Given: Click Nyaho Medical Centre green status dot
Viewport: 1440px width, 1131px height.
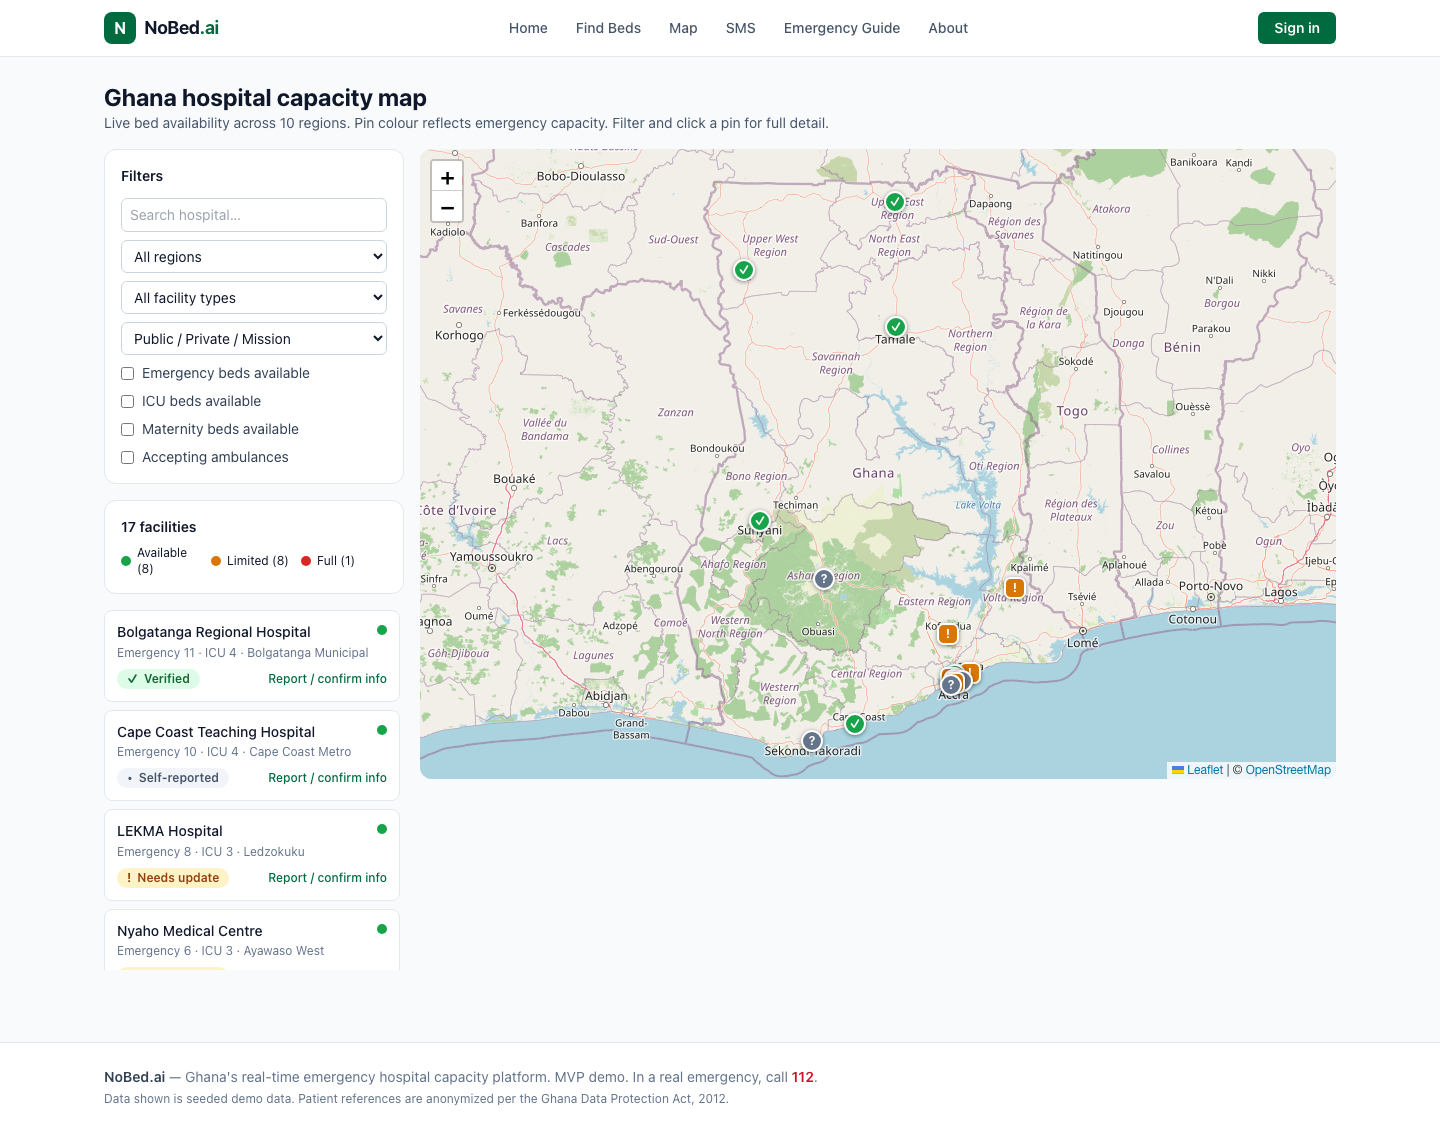Looking at the screenshot, I should click(382, 929).
